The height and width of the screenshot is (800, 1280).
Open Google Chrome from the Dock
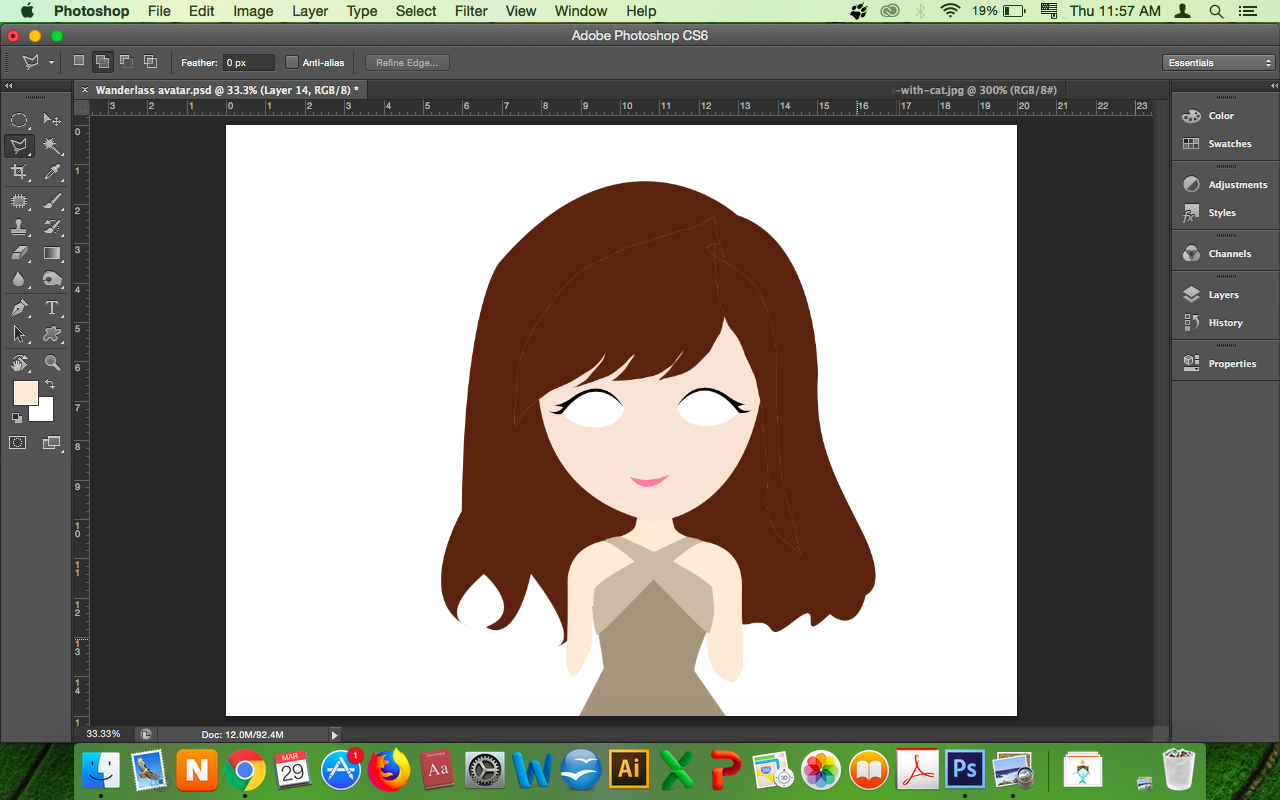pyautogui.click(x=245, y=769)
